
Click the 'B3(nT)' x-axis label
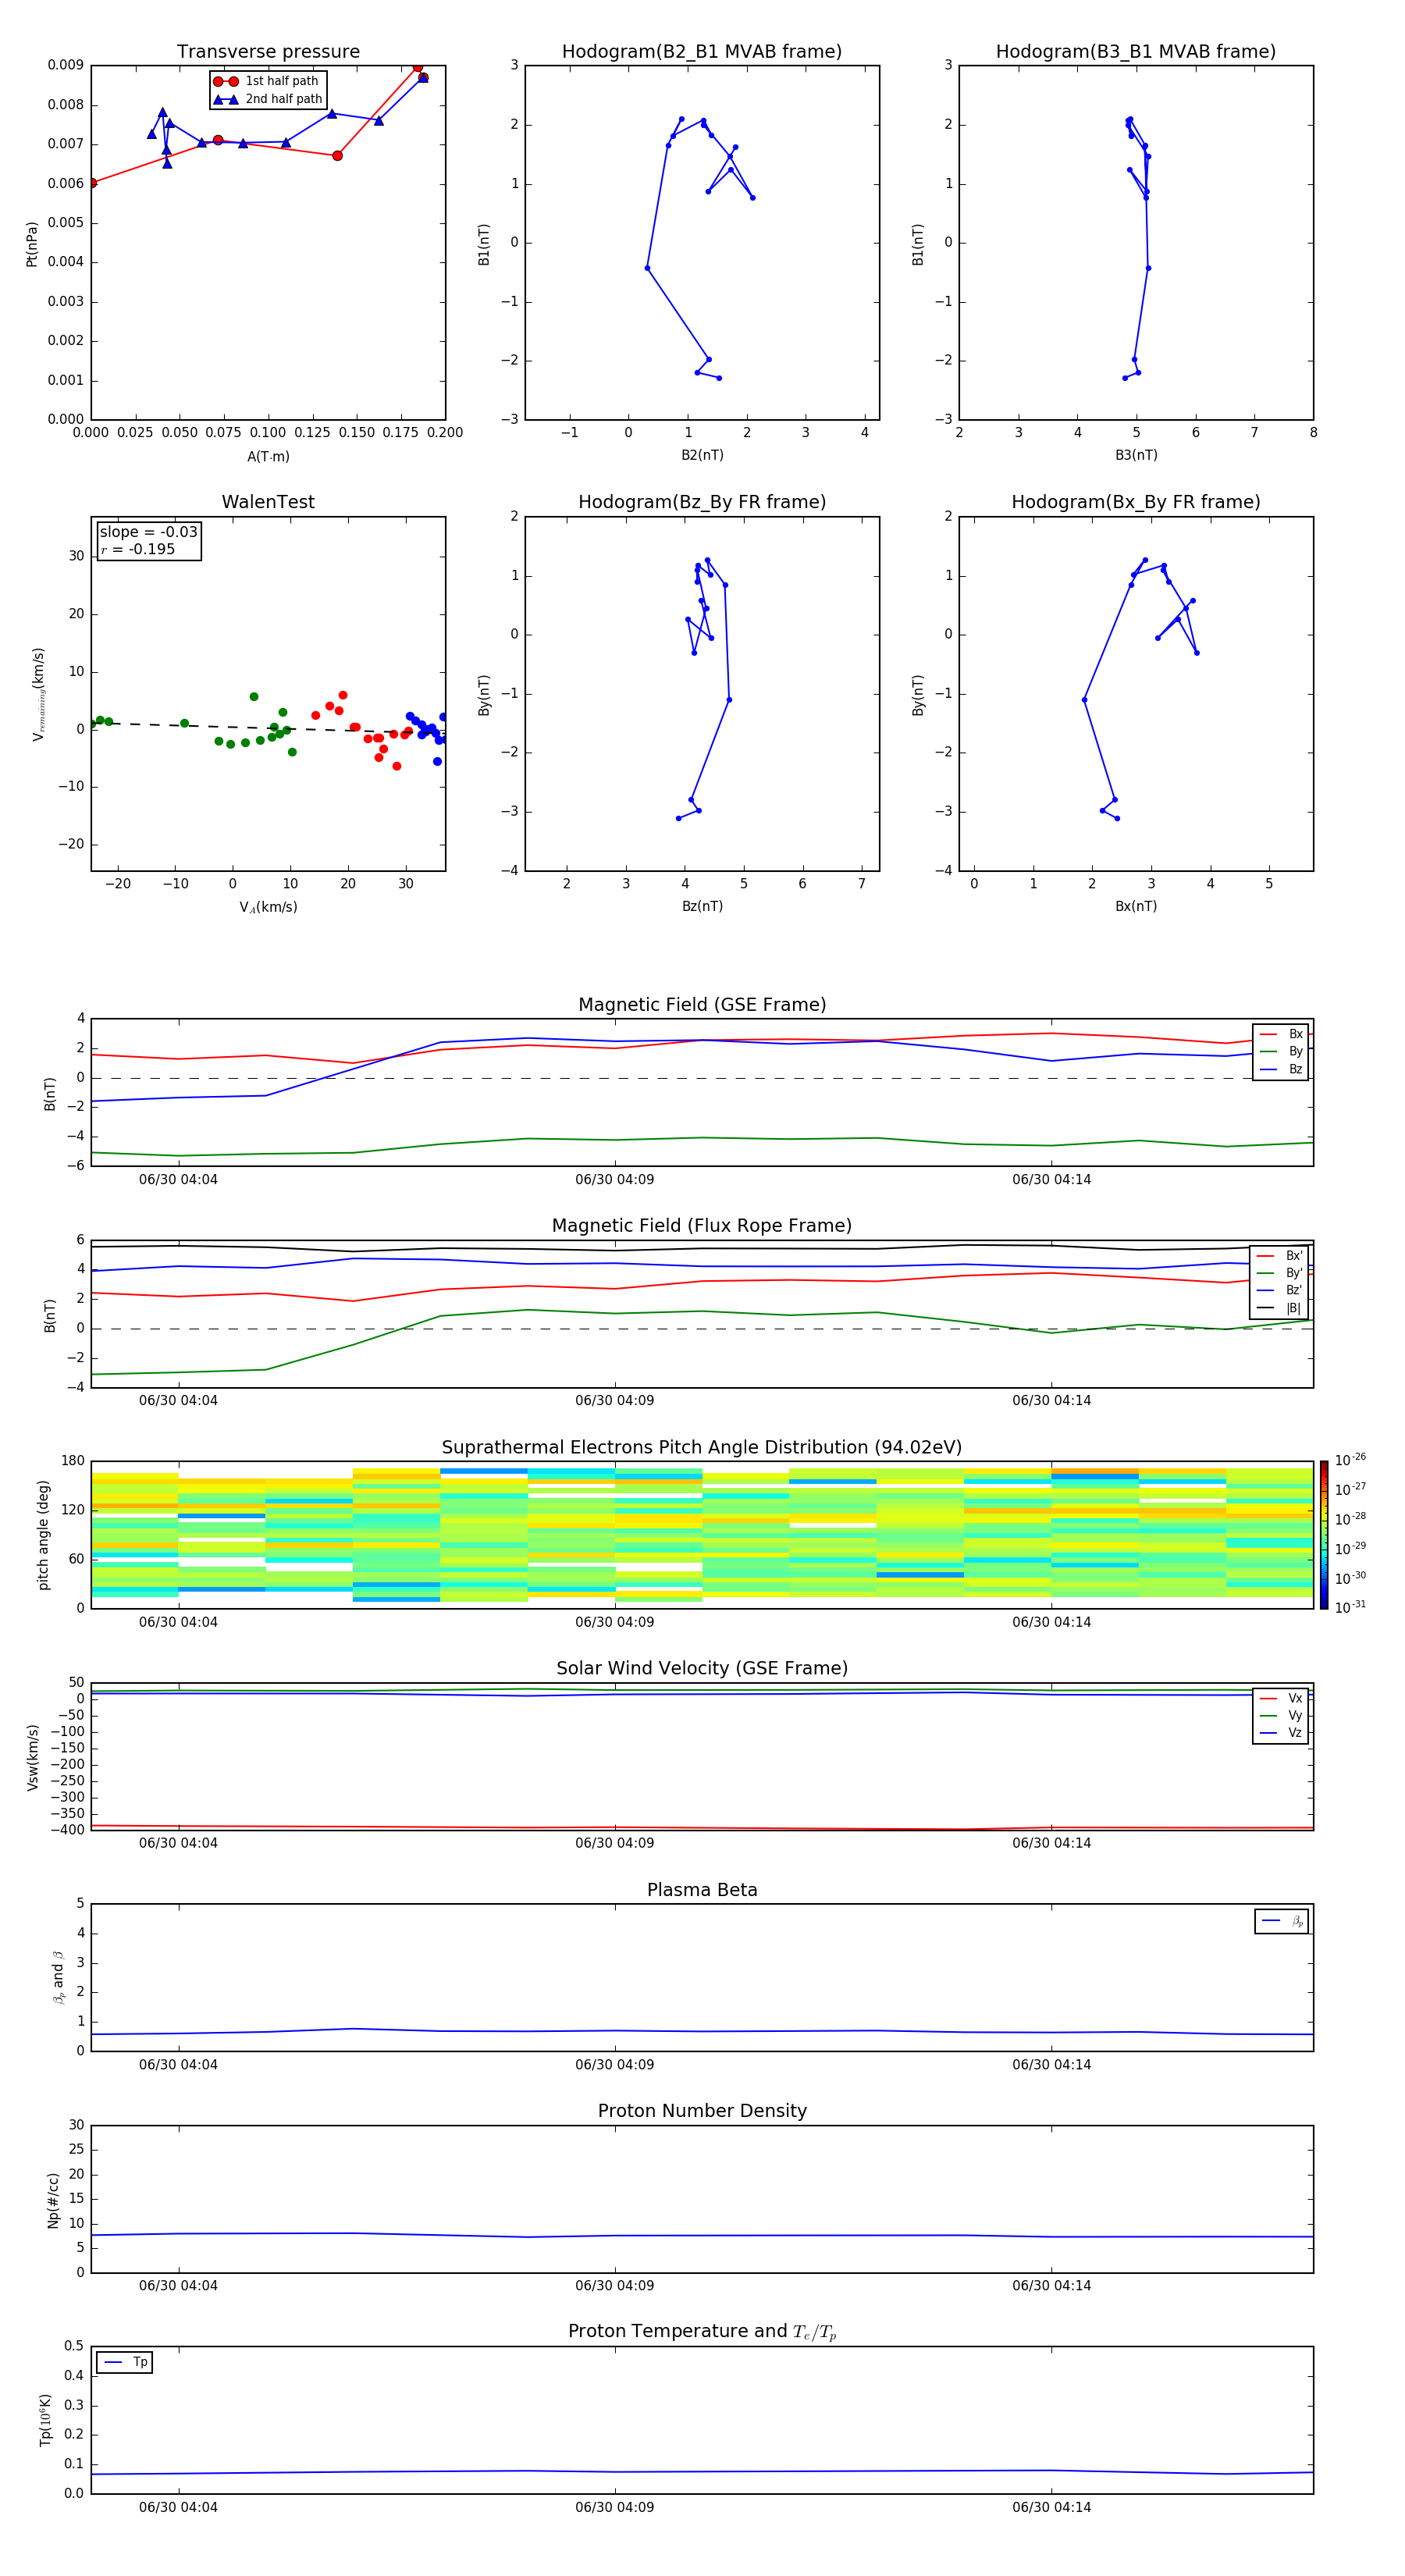click(1136, 455)
